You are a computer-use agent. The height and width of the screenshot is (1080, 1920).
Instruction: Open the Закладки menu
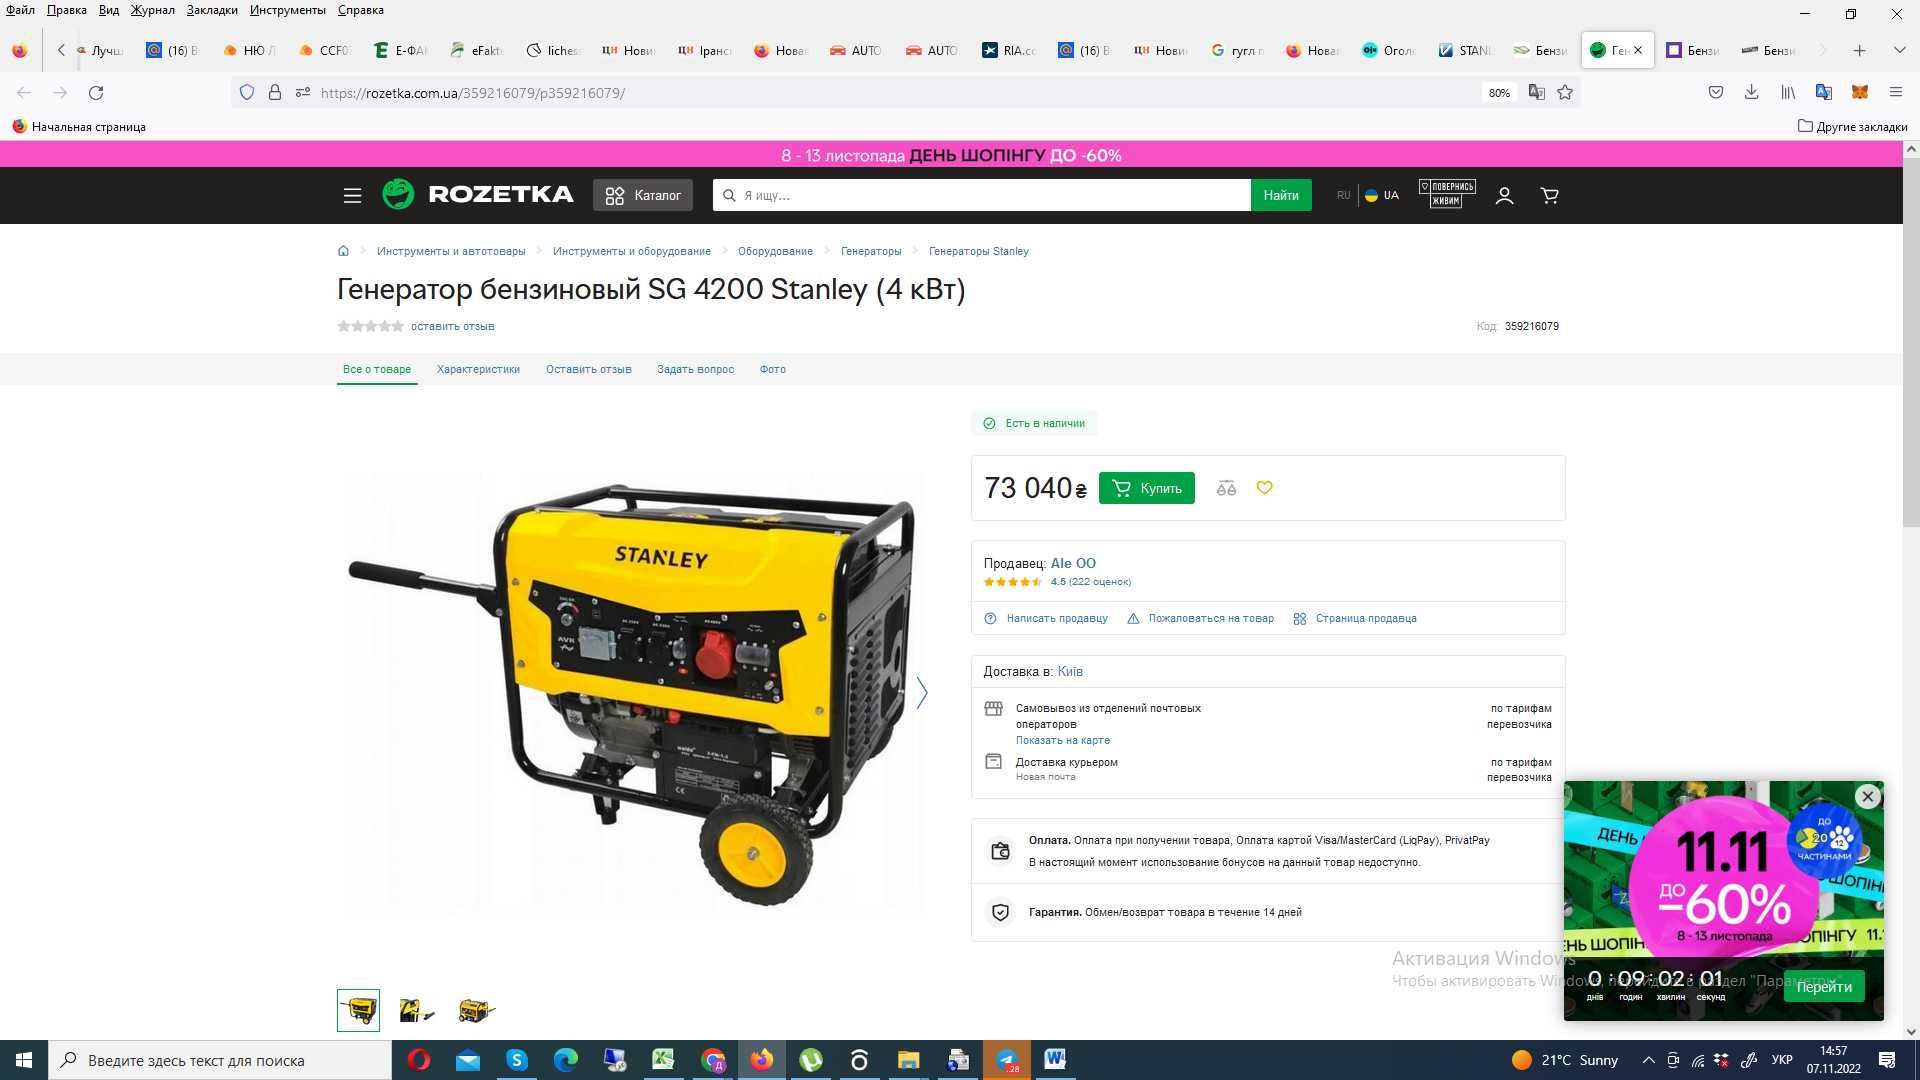pos(212,10)
